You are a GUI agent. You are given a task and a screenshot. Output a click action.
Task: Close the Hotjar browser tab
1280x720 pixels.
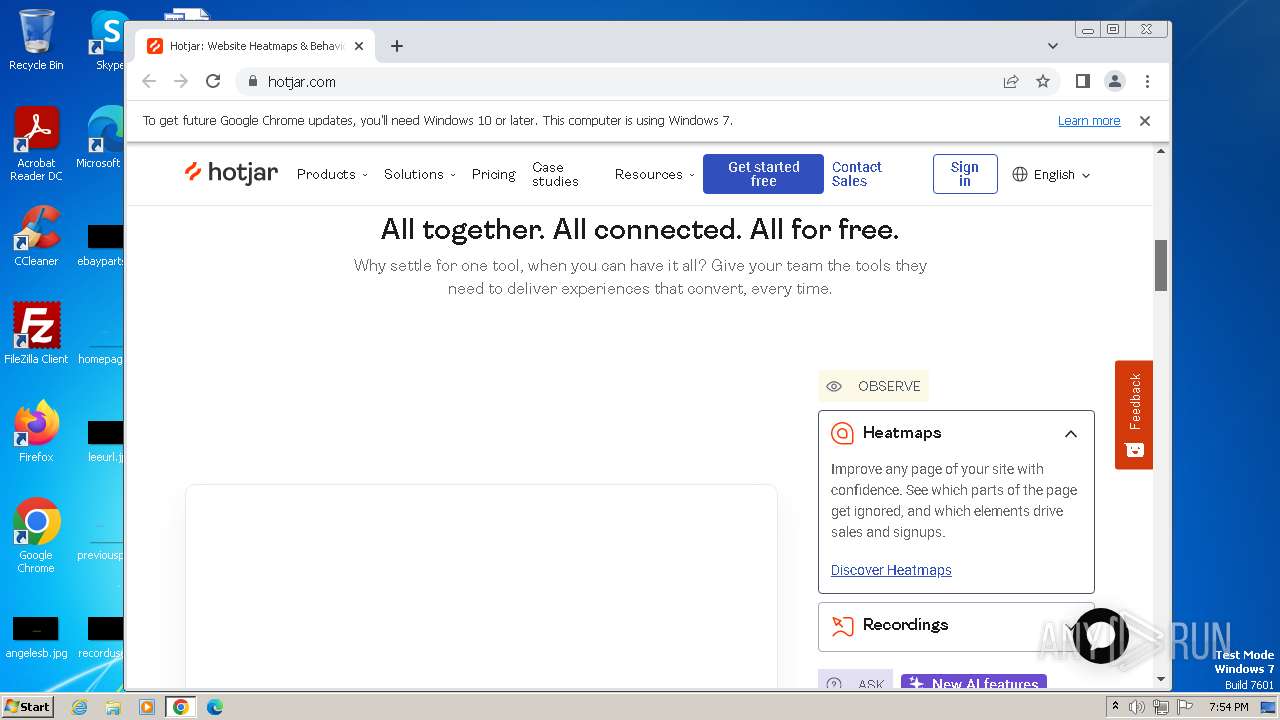coord(359,46)
